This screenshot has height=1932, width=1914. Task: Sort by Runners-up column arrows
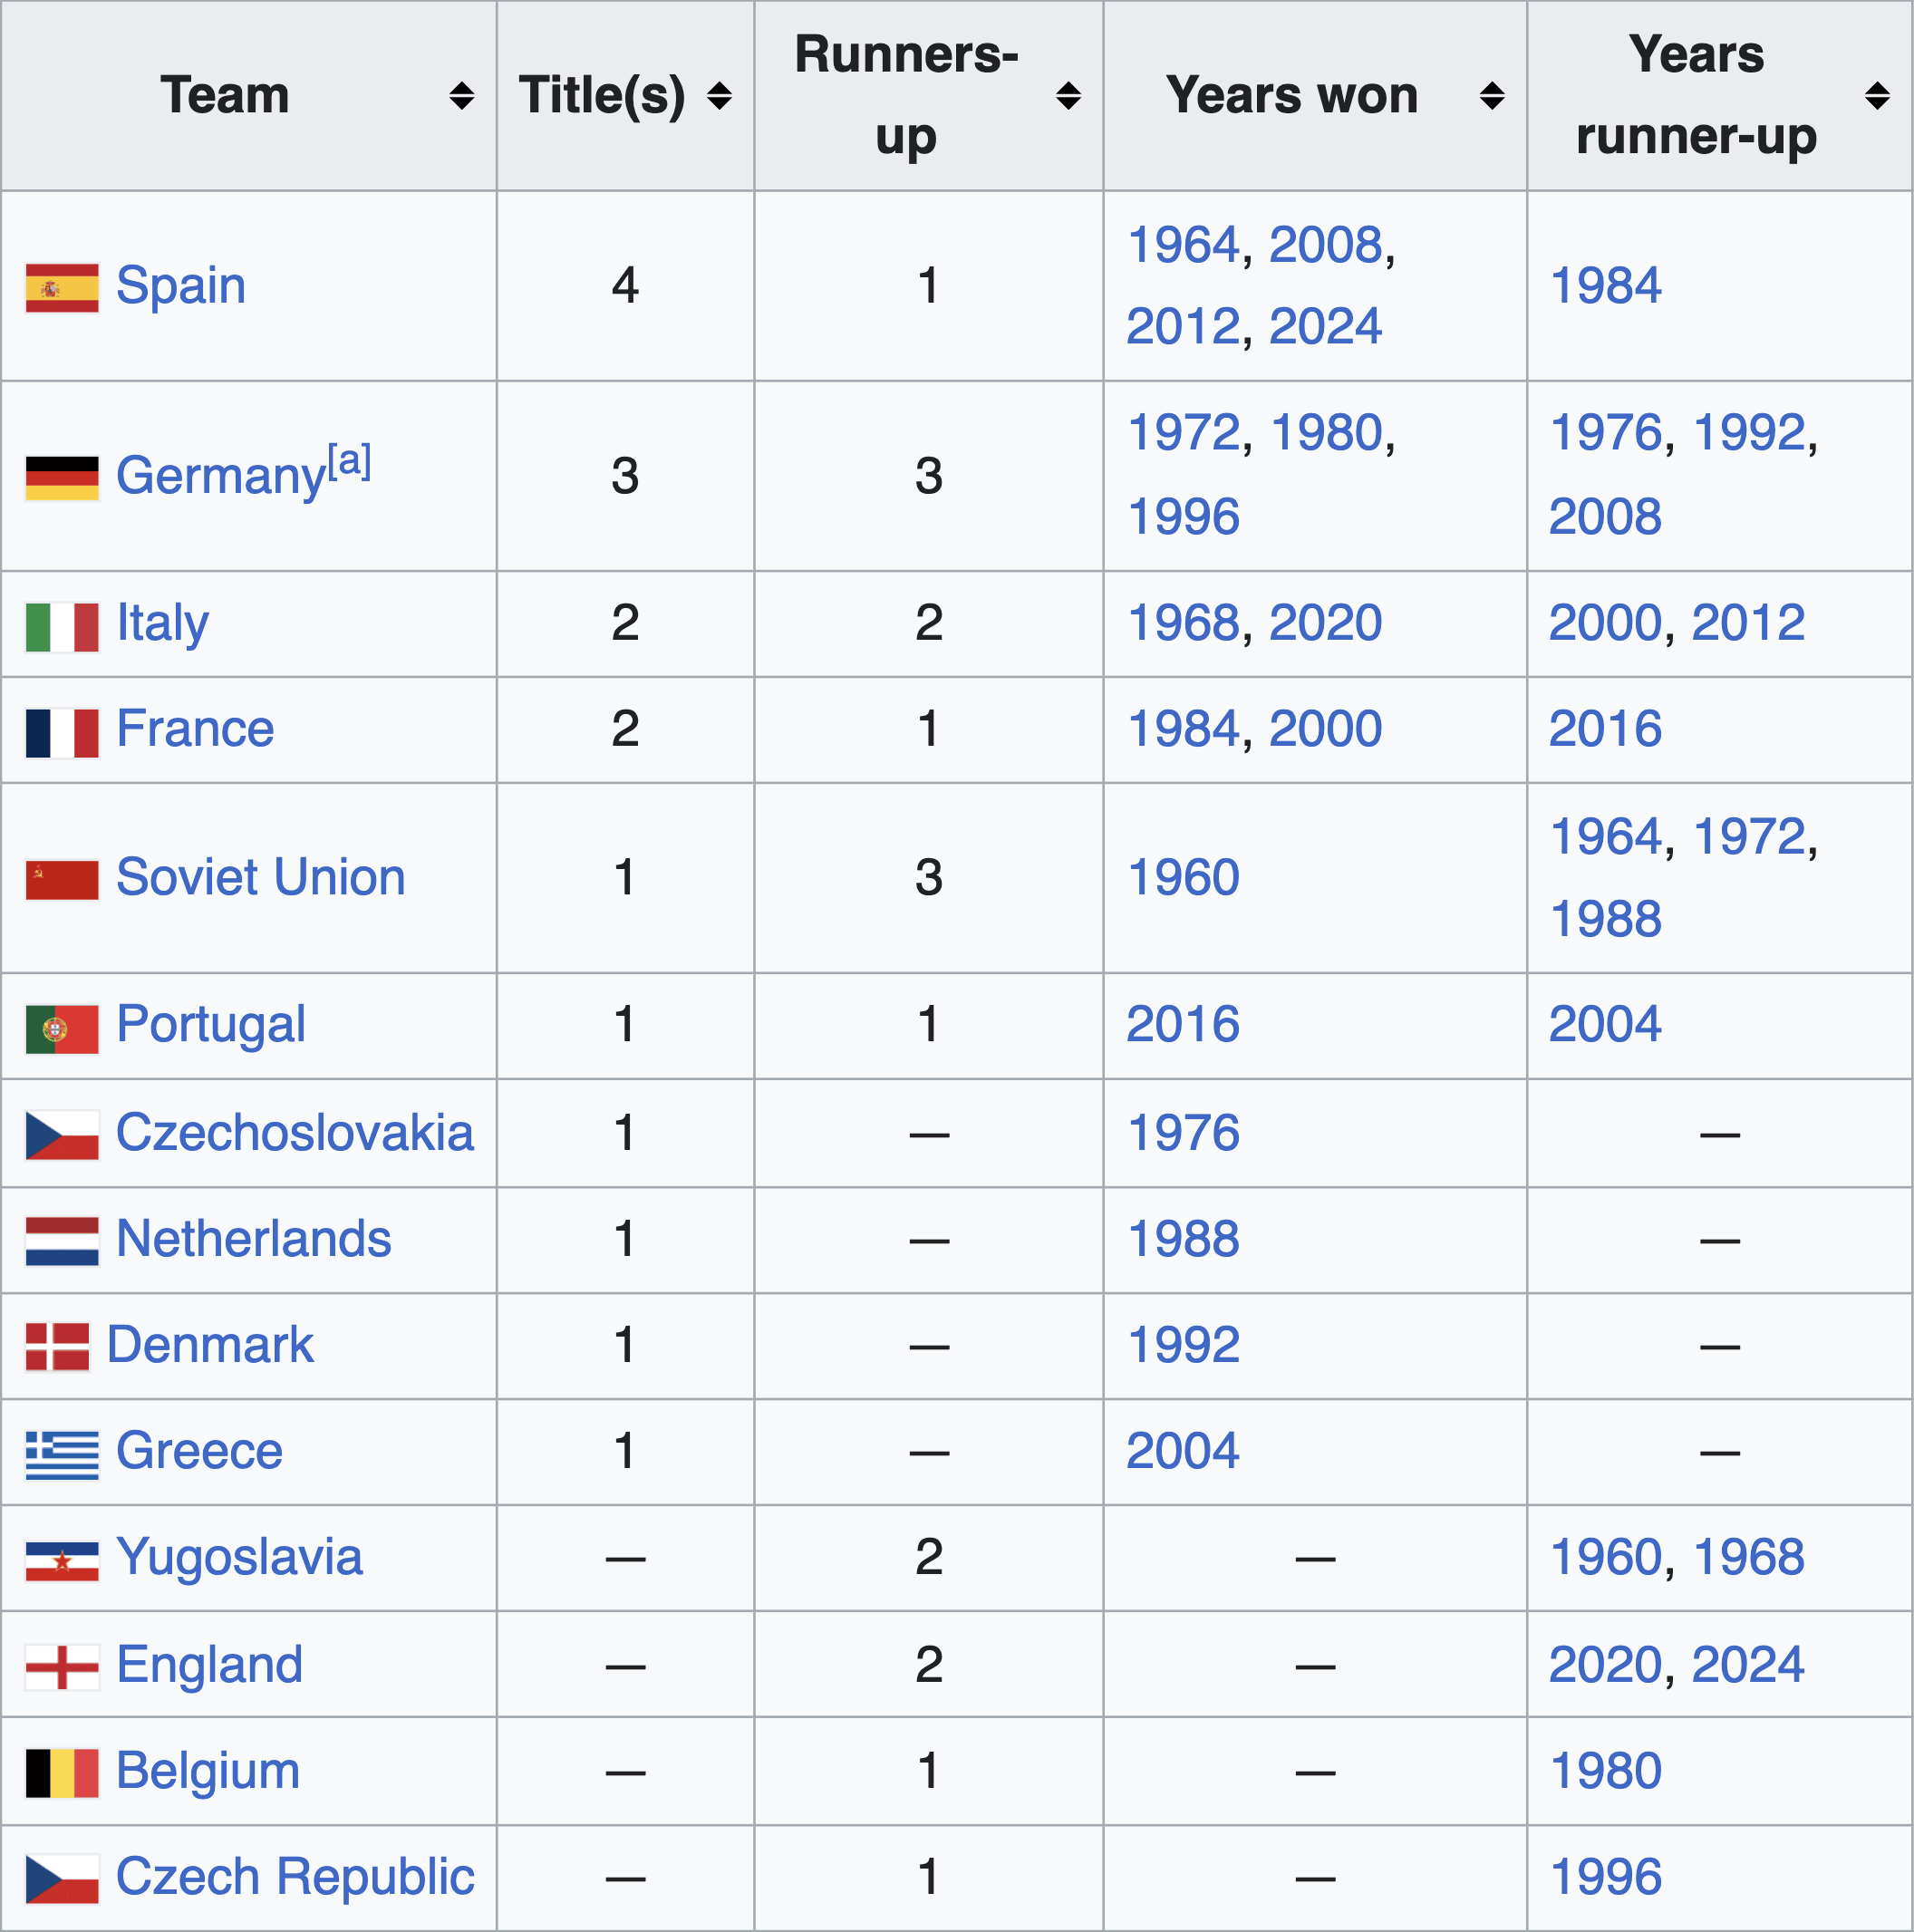[1068, 96]
